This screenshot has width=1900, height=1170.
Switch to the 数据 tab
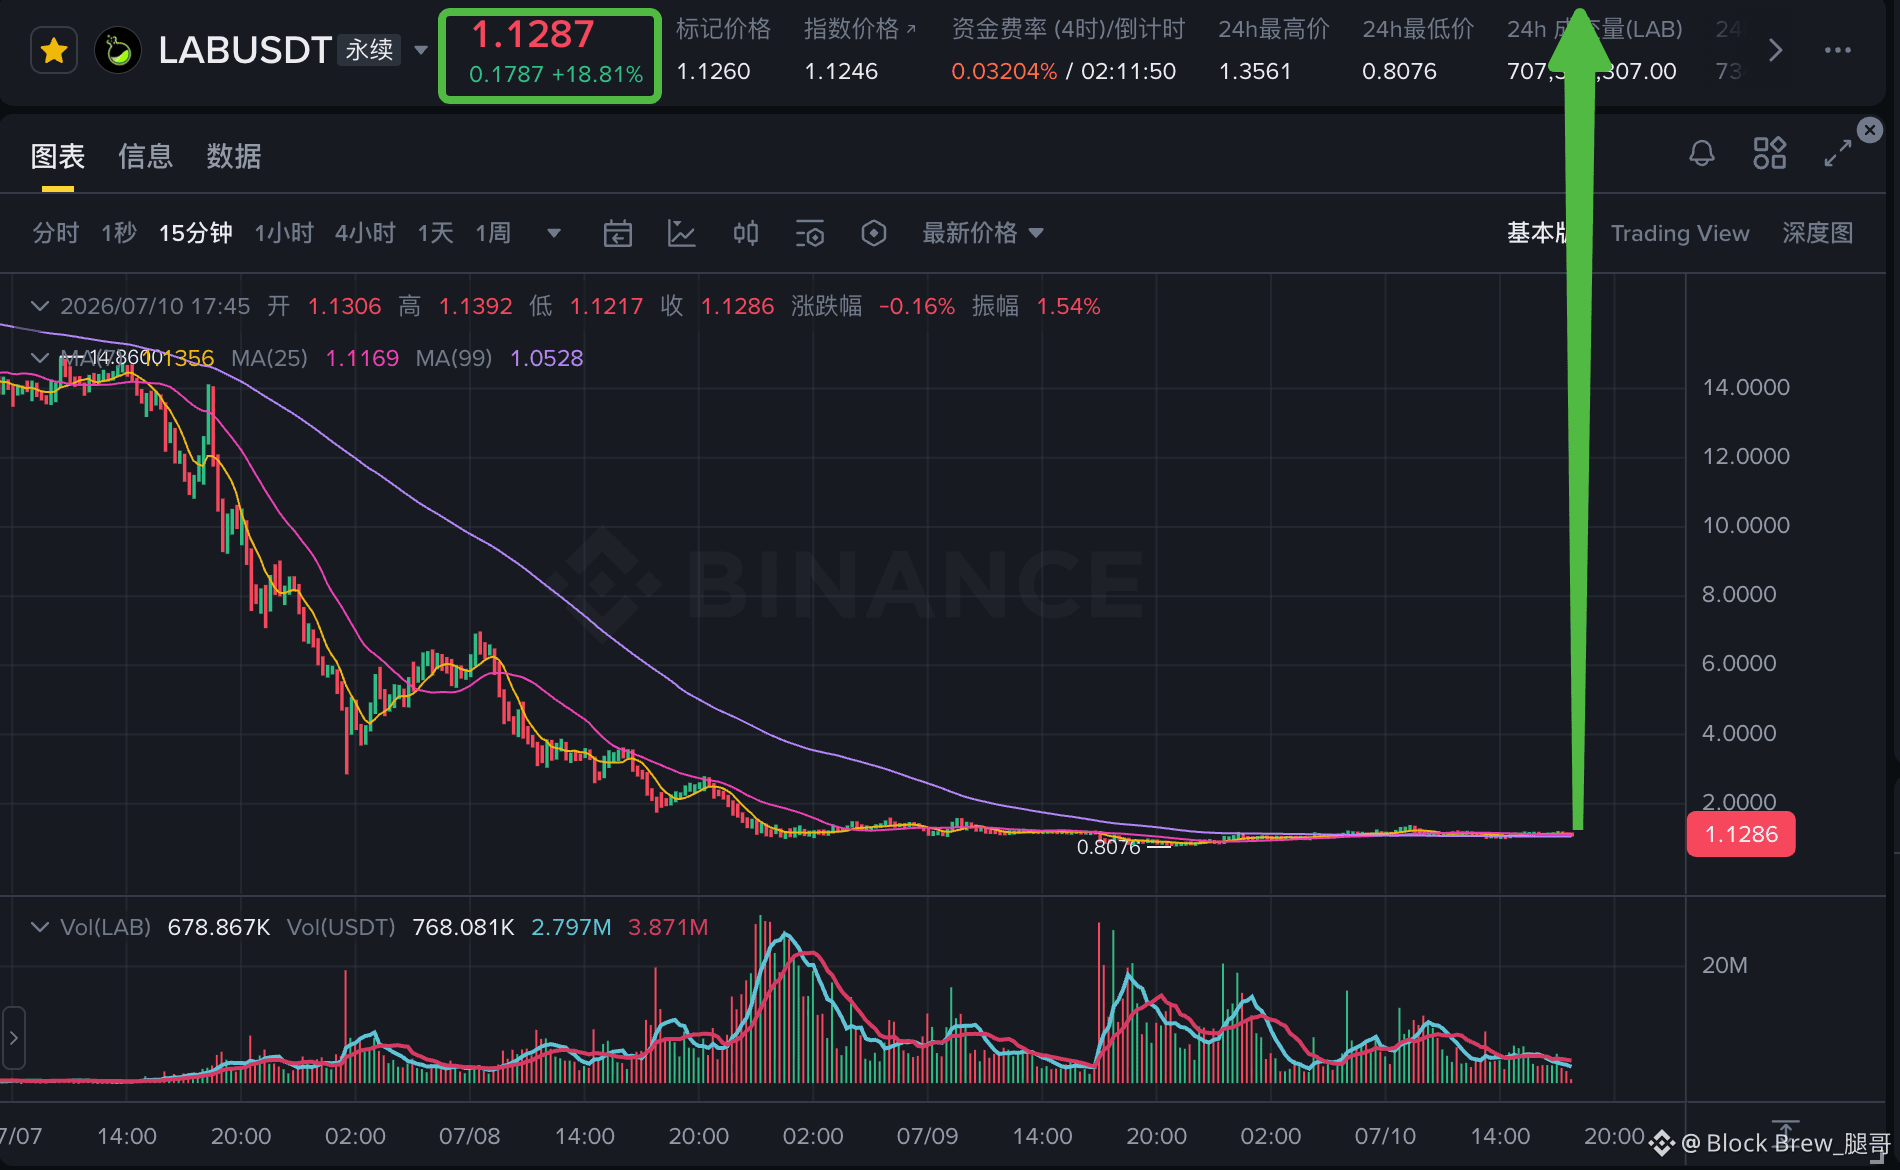(234, 156)
